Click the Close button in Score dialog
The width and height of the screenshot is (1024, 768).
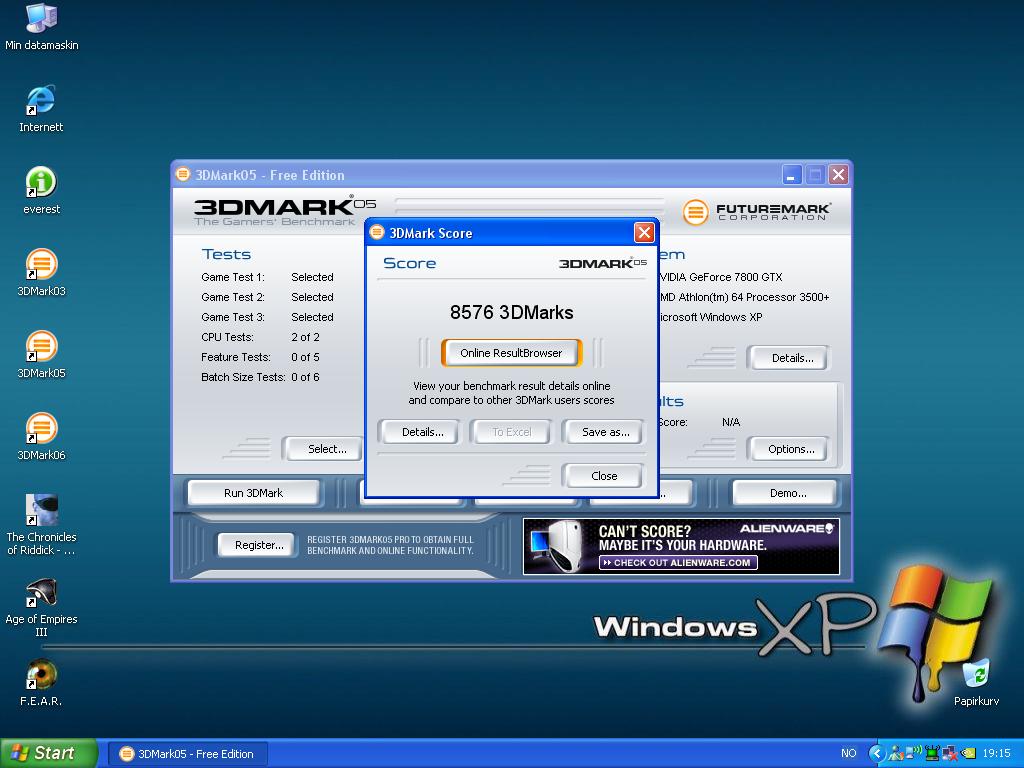tap(604, 475)
